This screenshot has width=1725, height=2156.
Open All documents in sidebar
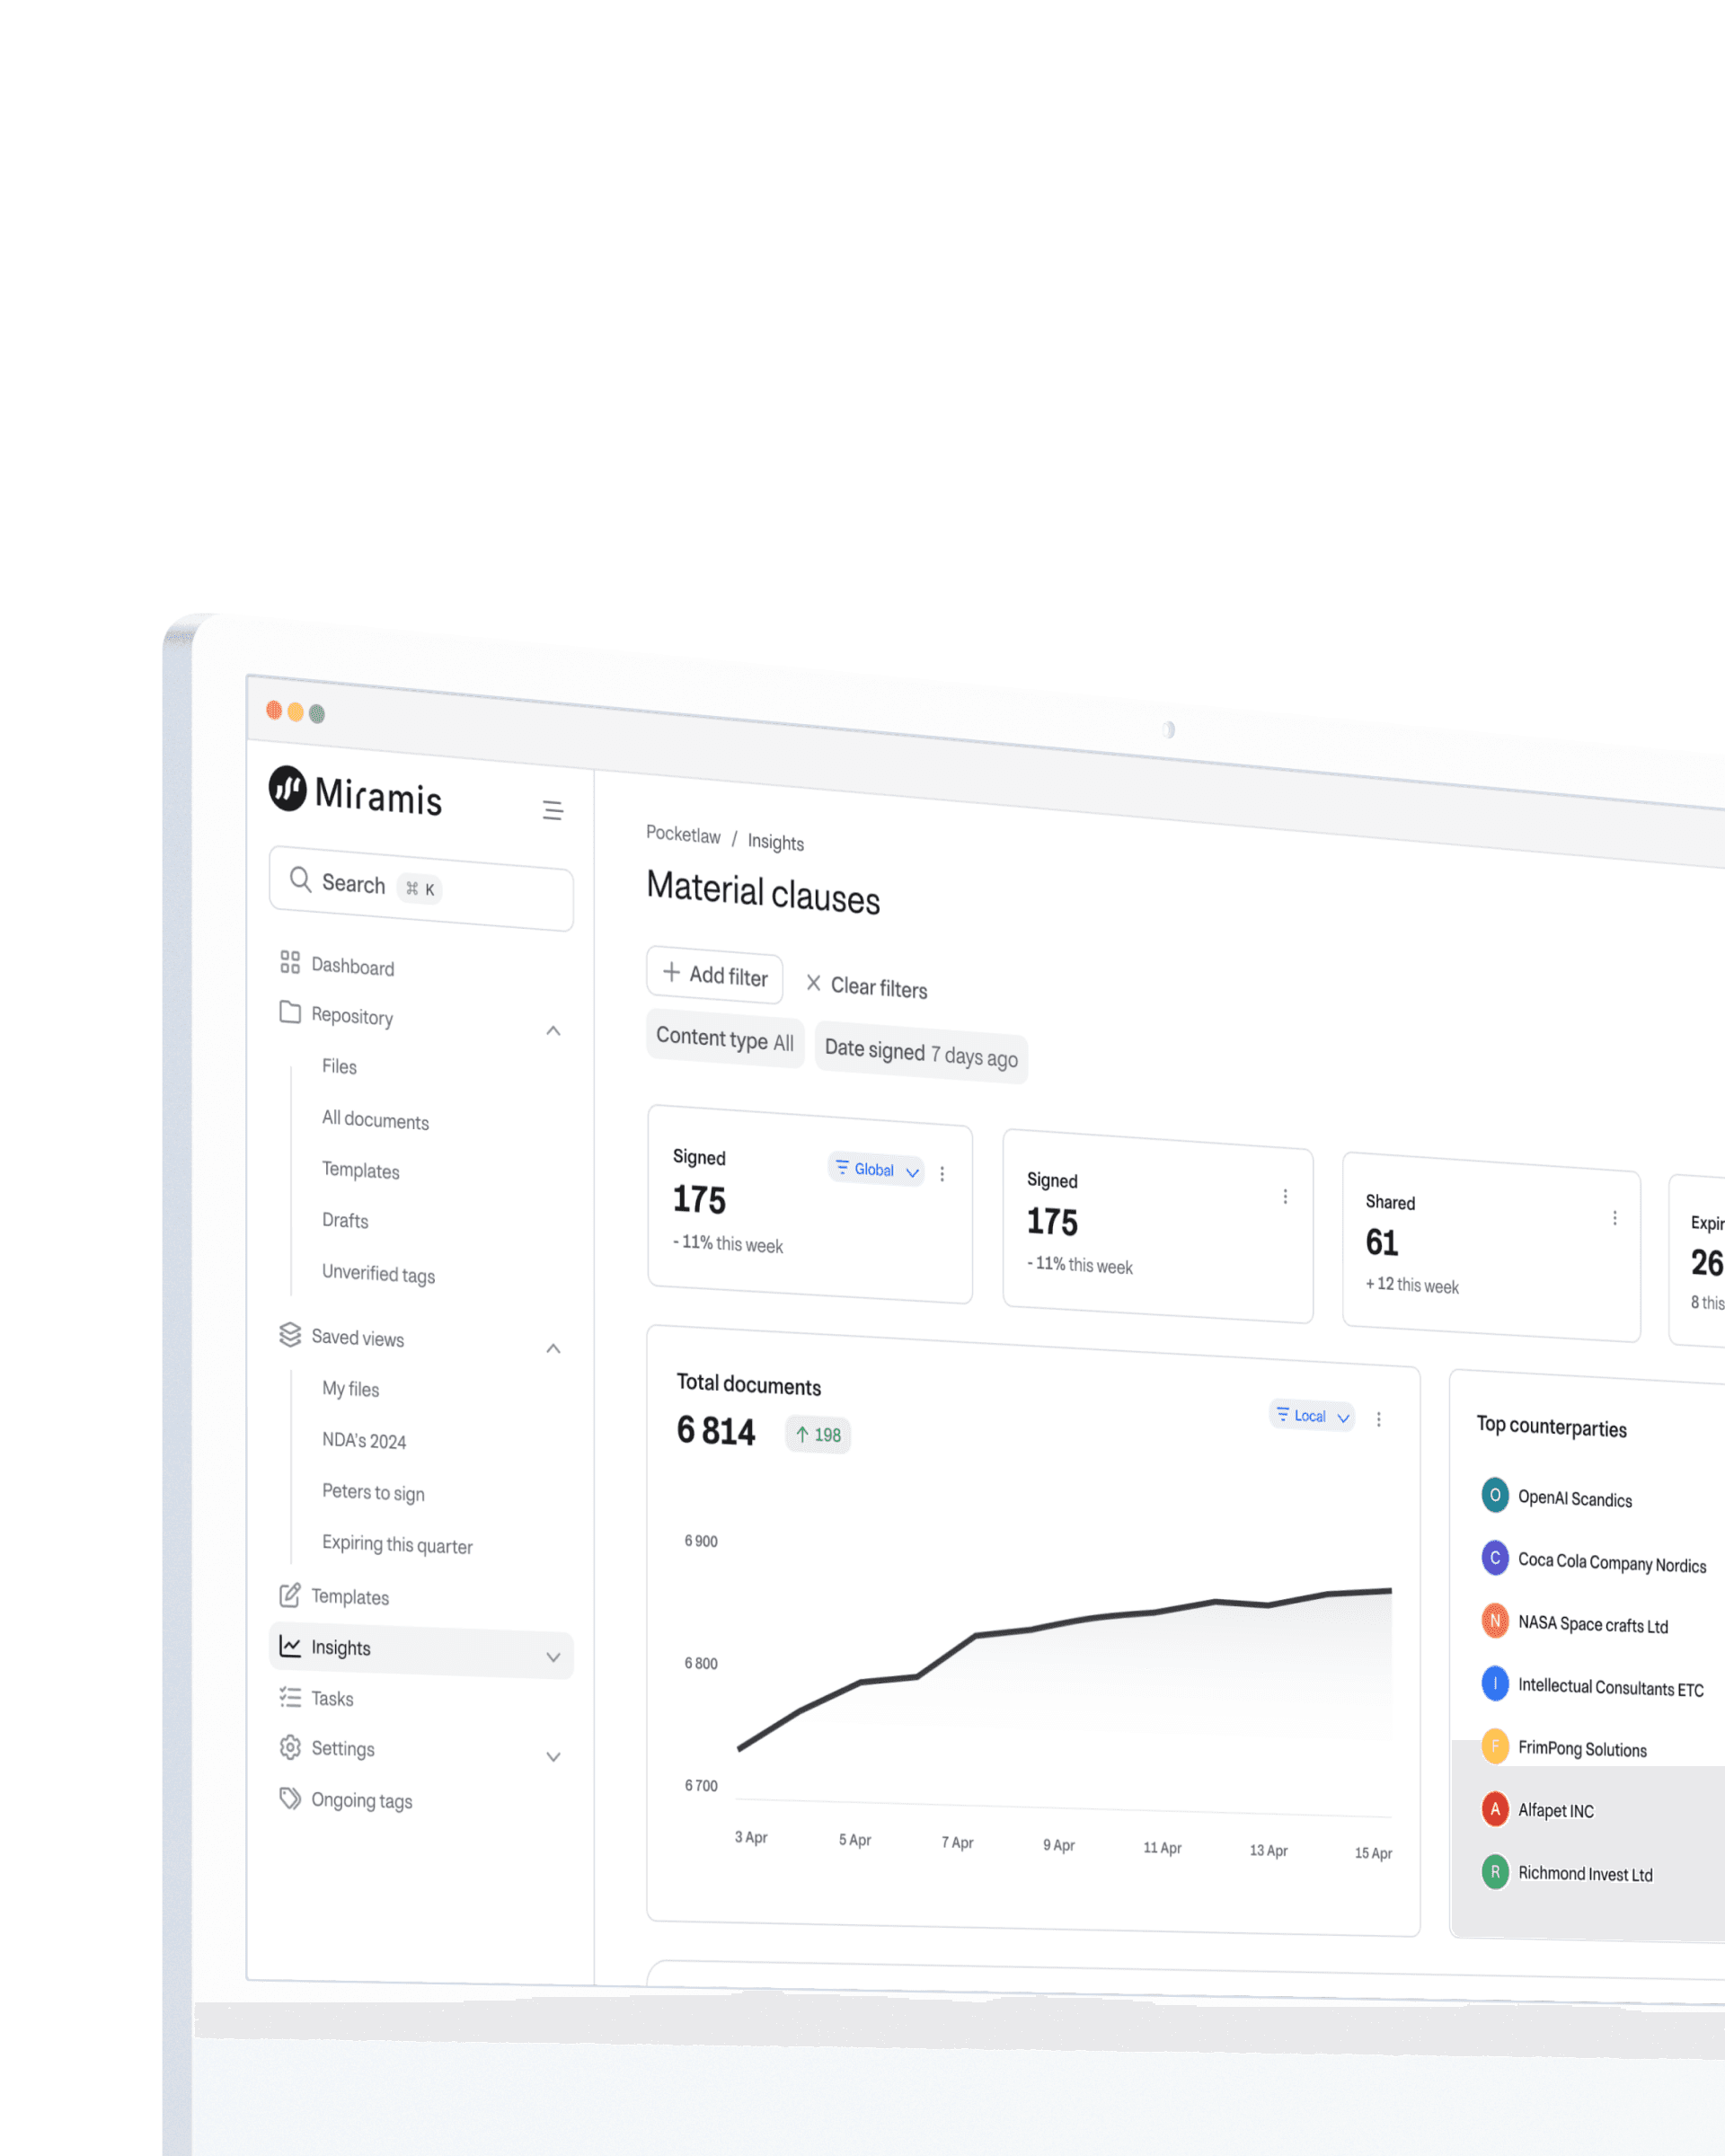point(375,1120)
